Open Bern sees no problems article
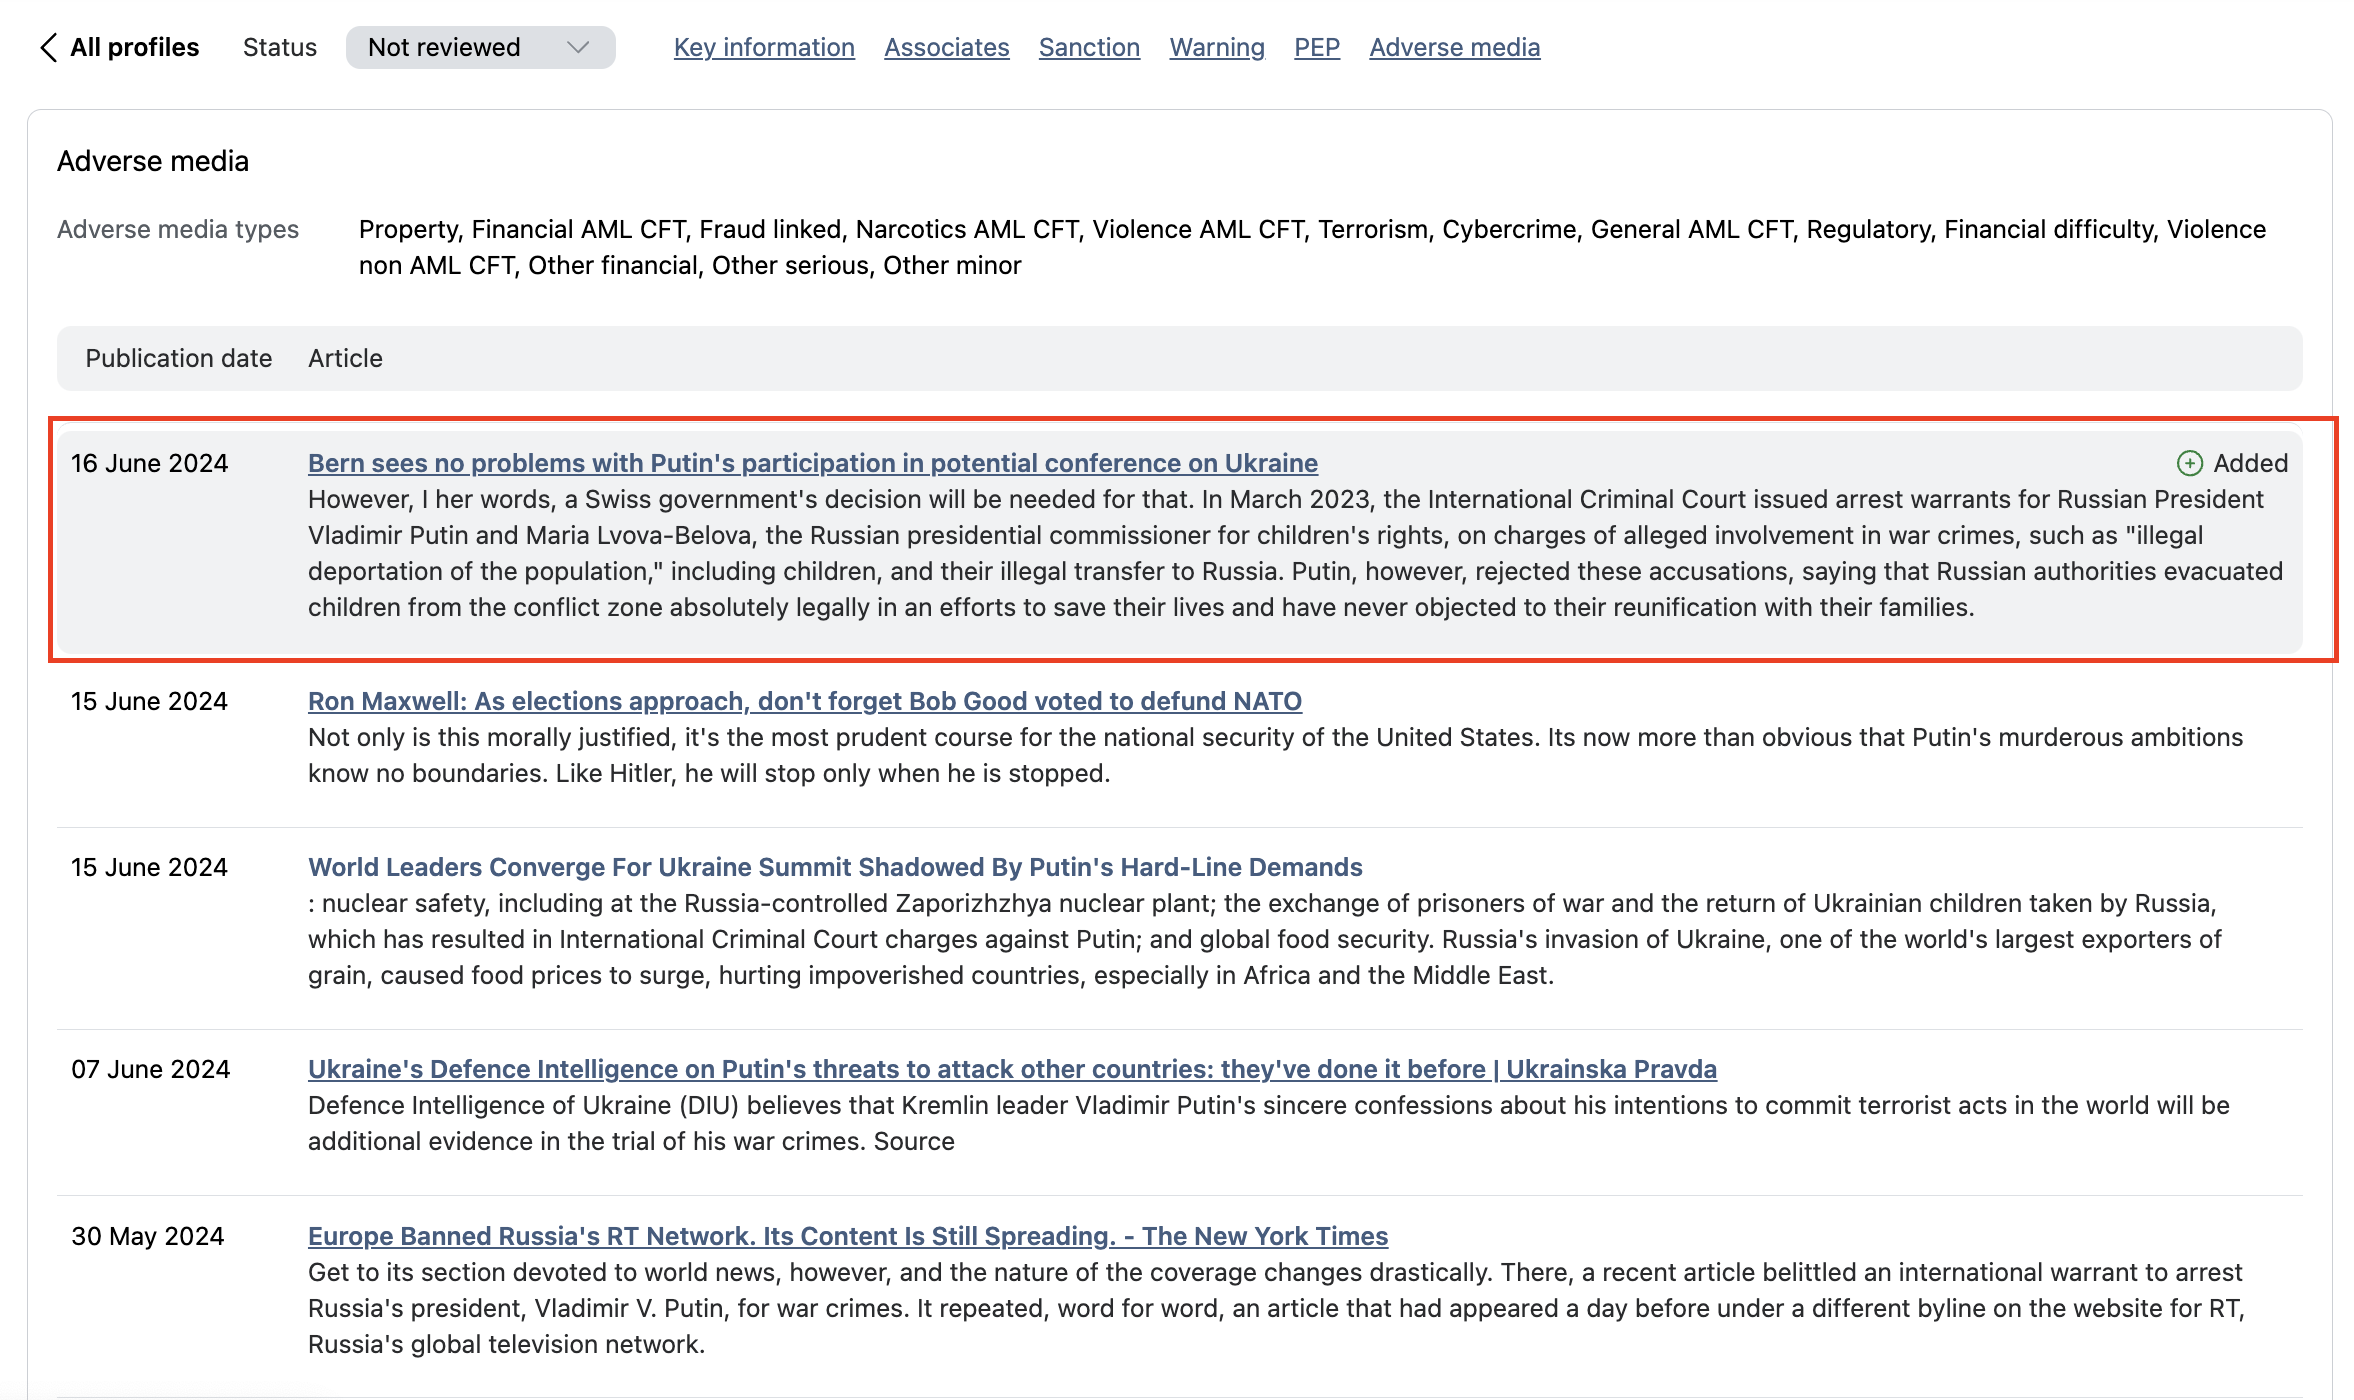The width and height of the screenshot is (2354, 1400). 812,463
